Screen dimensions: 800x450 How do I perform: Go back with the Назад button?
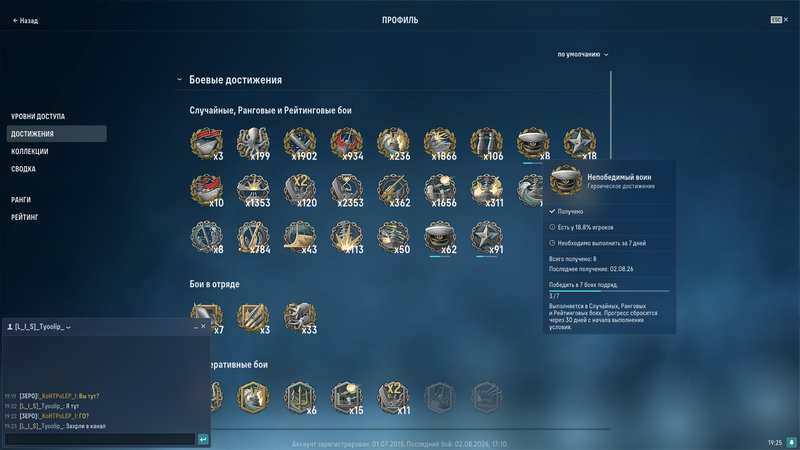[26, 20]
